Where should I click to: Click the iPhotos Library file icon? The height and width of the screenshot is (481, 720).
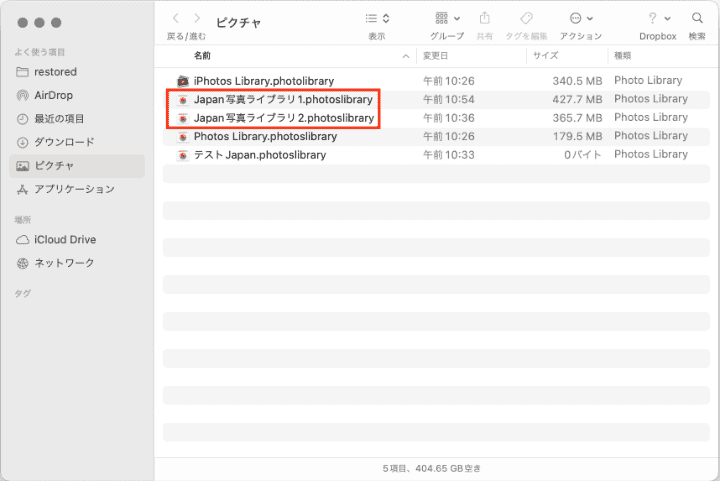pyautogui.click(x=183, y=80)
